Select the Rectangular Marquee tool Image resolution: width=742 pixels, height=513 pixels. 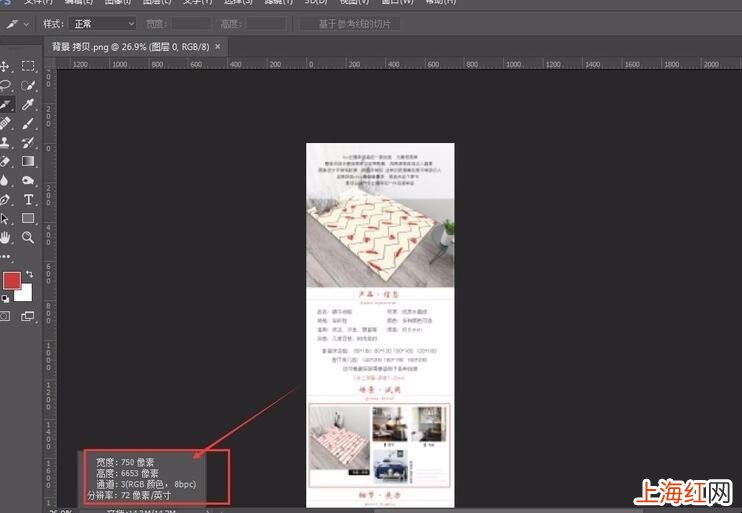point(28,66)
